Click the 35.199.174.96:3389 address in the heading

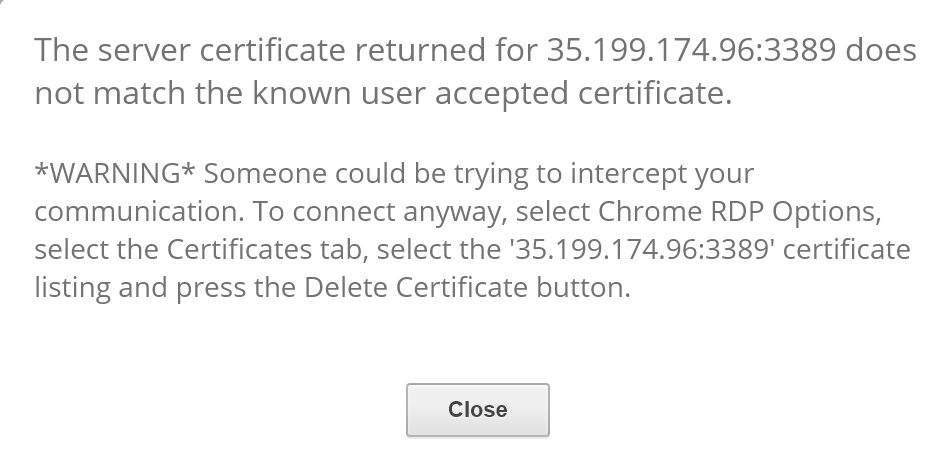click(691, 50)
